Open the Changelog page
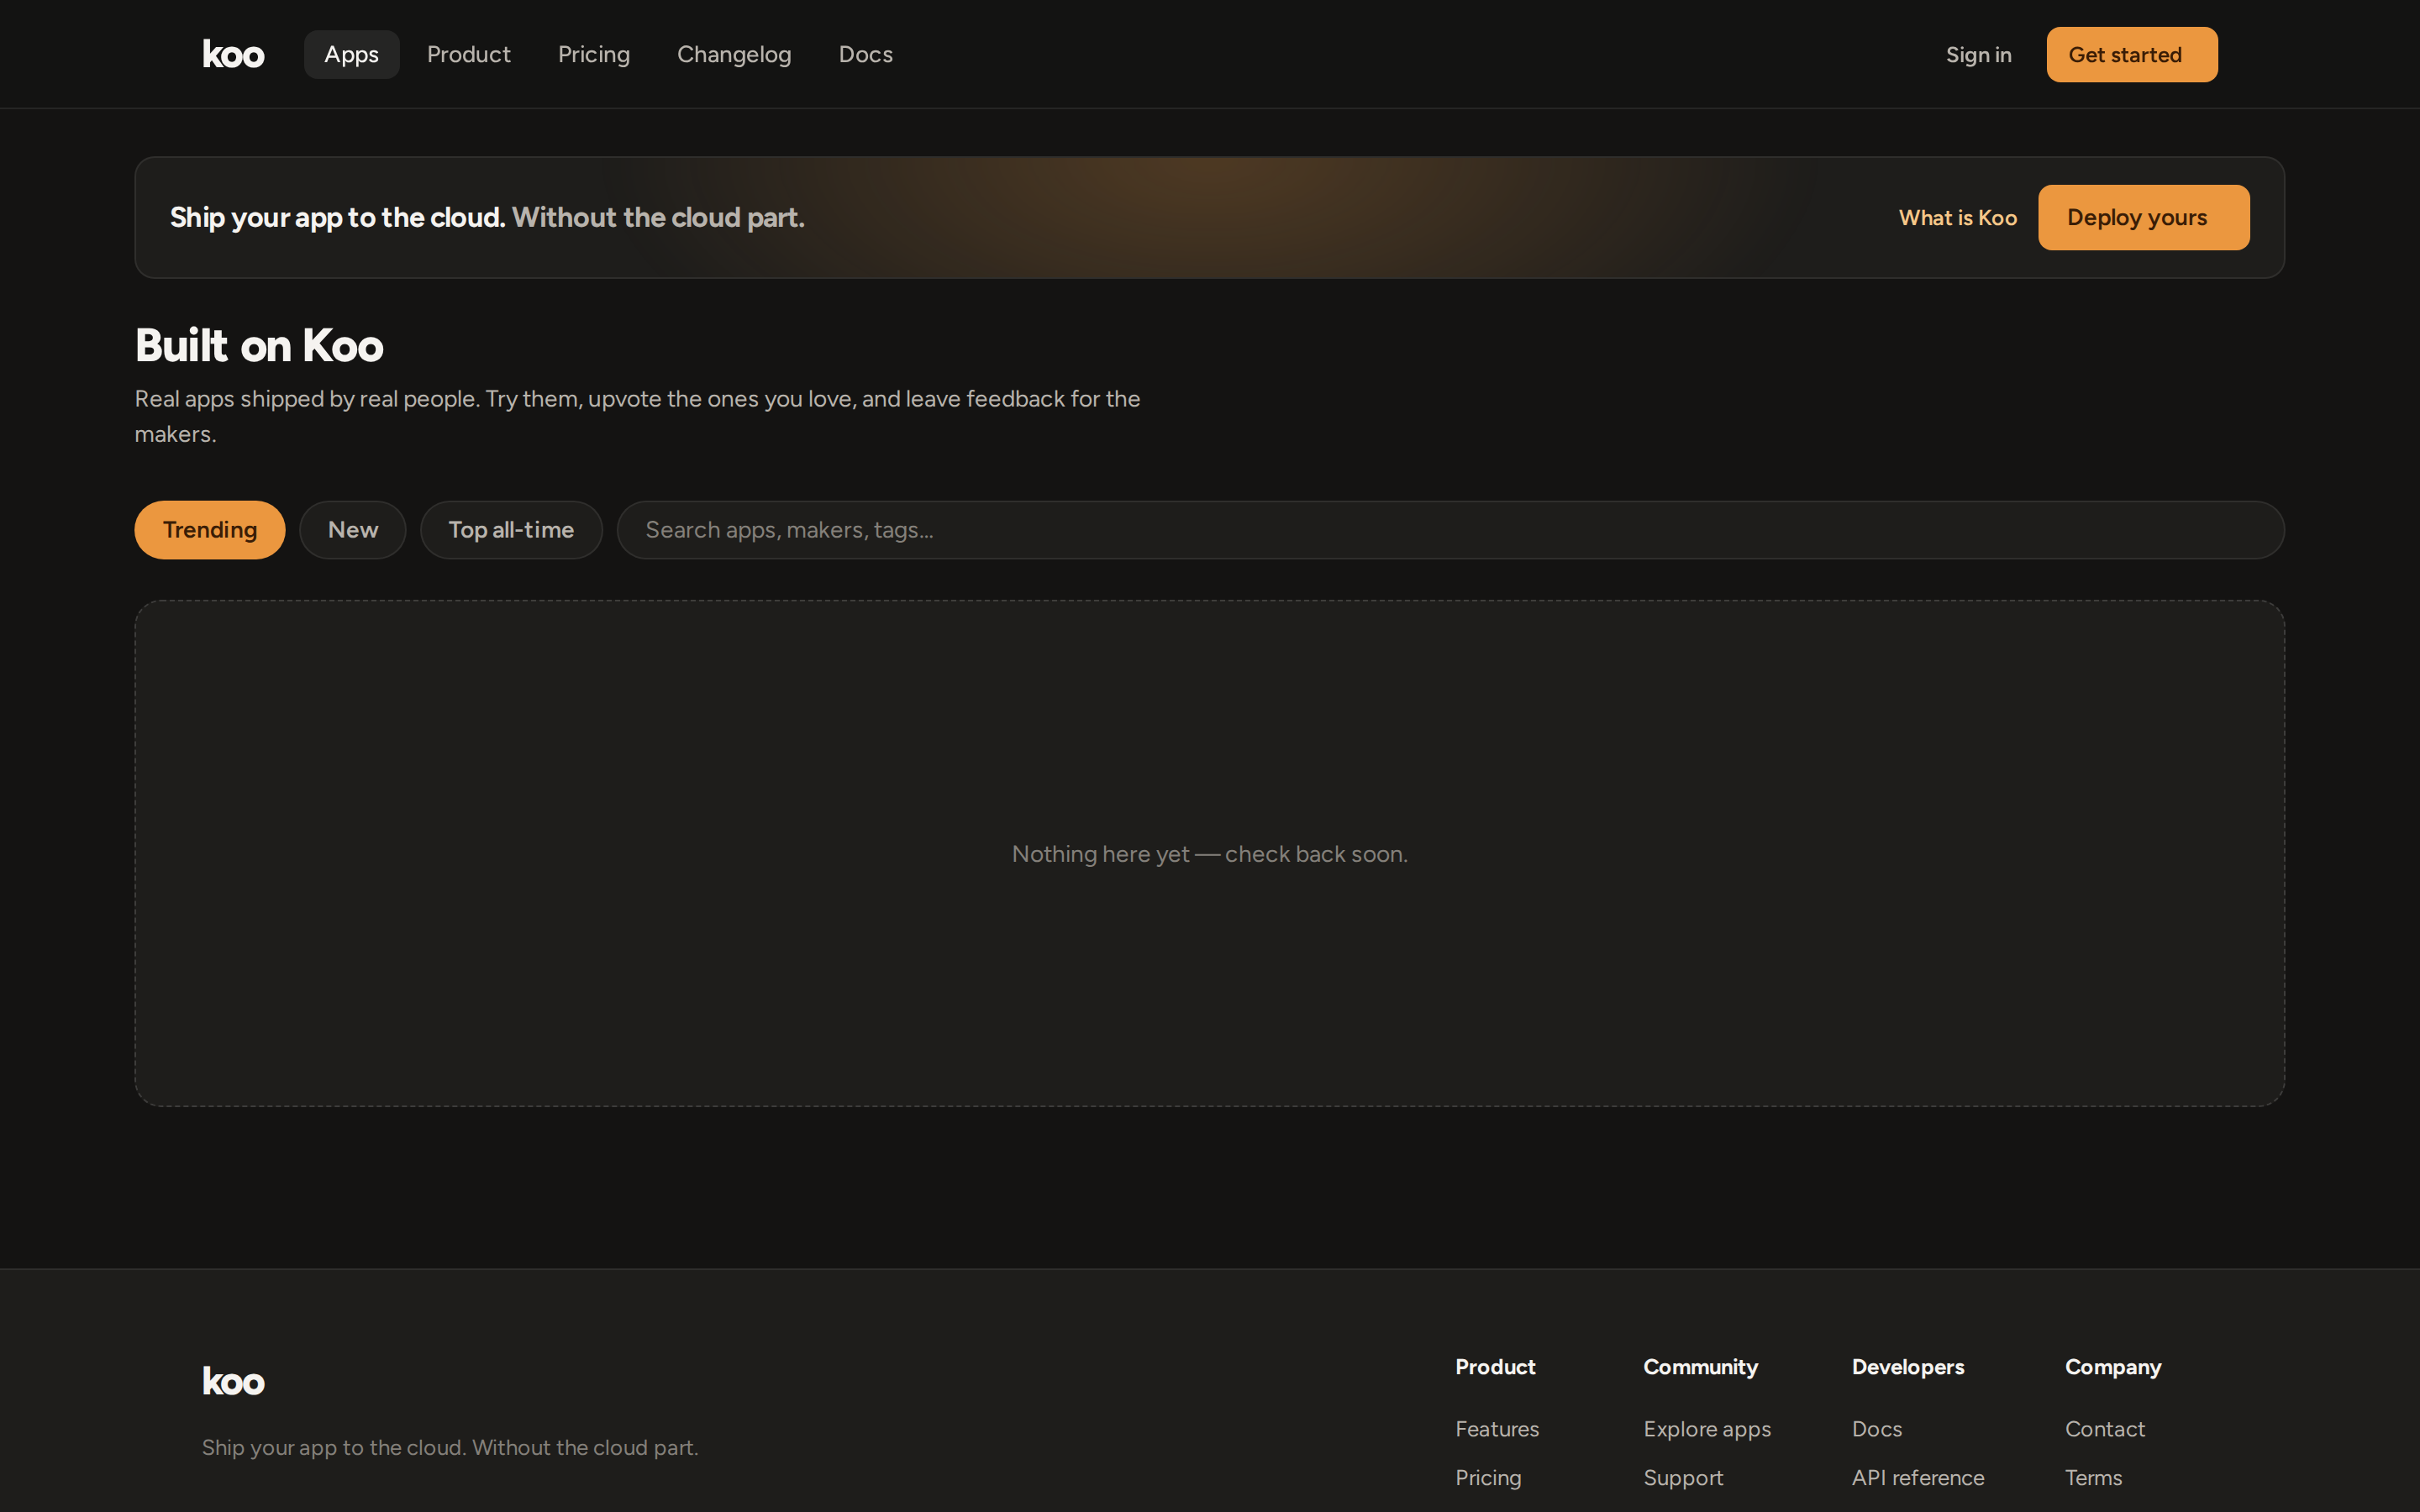2420x1512 pixels. tap(734, 54)
